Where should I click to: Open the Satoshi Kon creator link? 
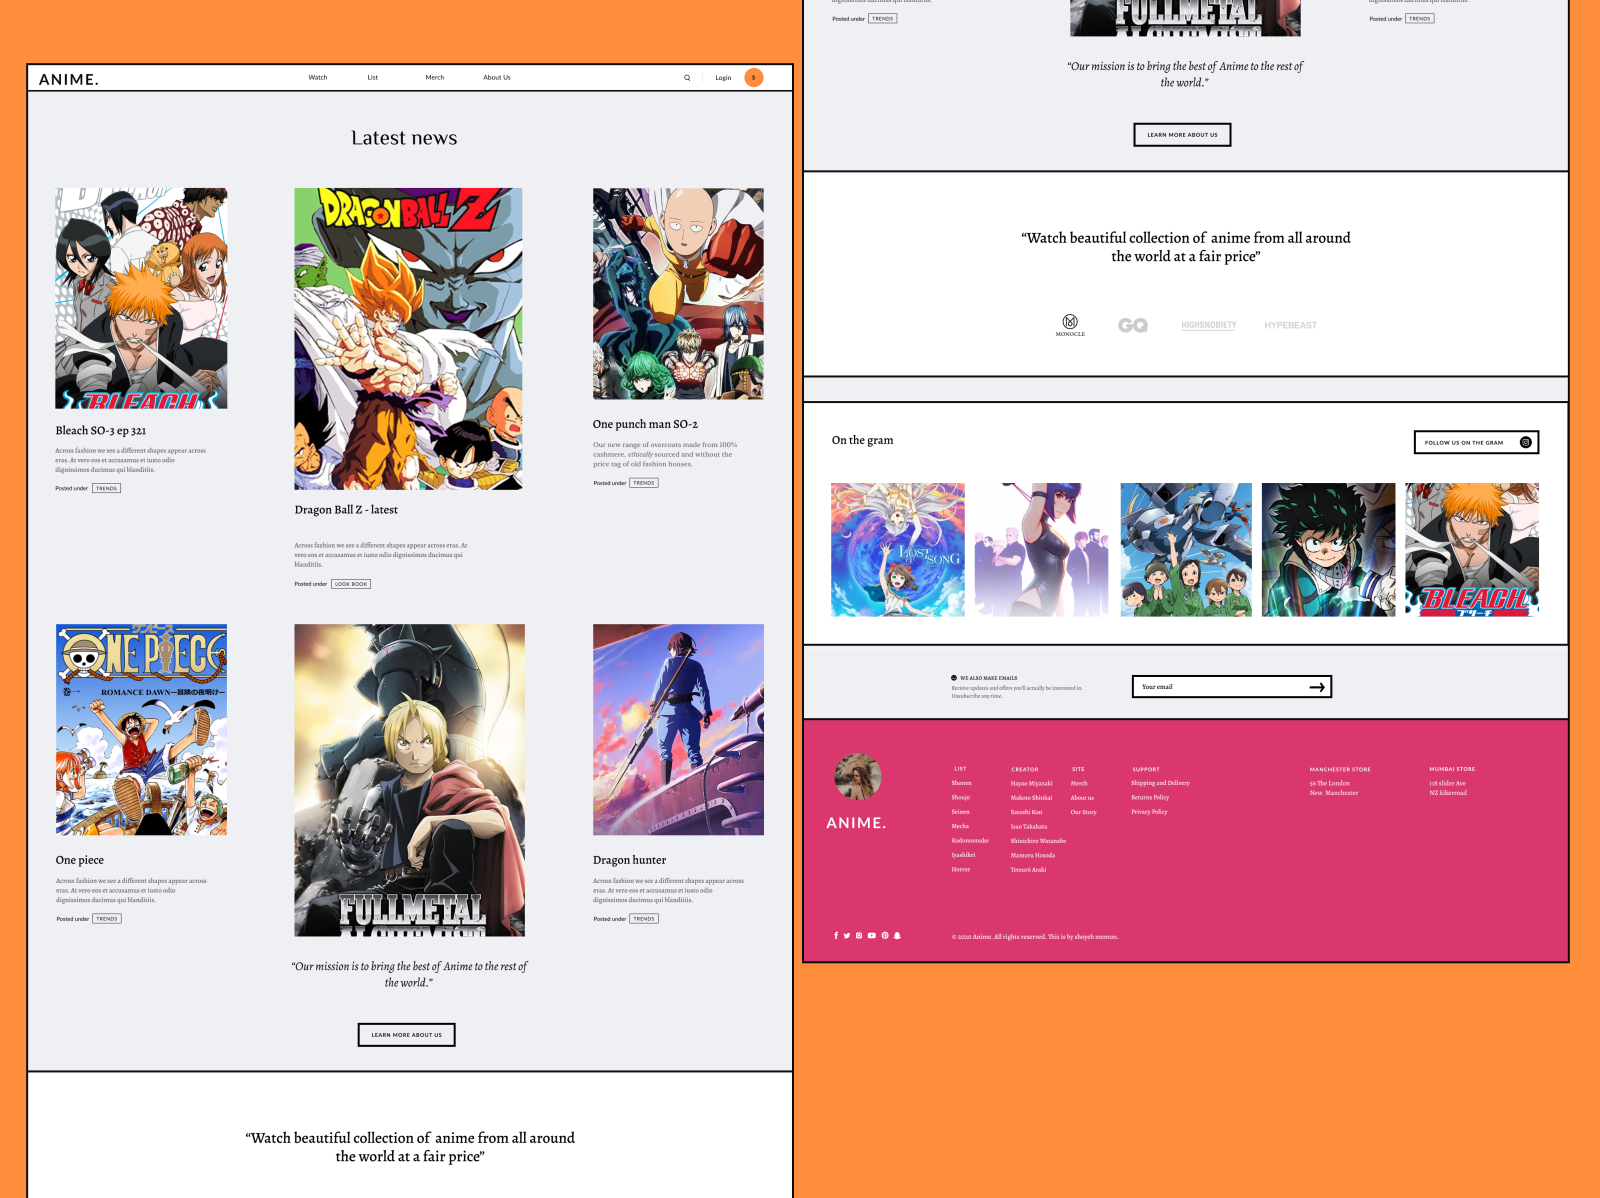click(1026, 812)
